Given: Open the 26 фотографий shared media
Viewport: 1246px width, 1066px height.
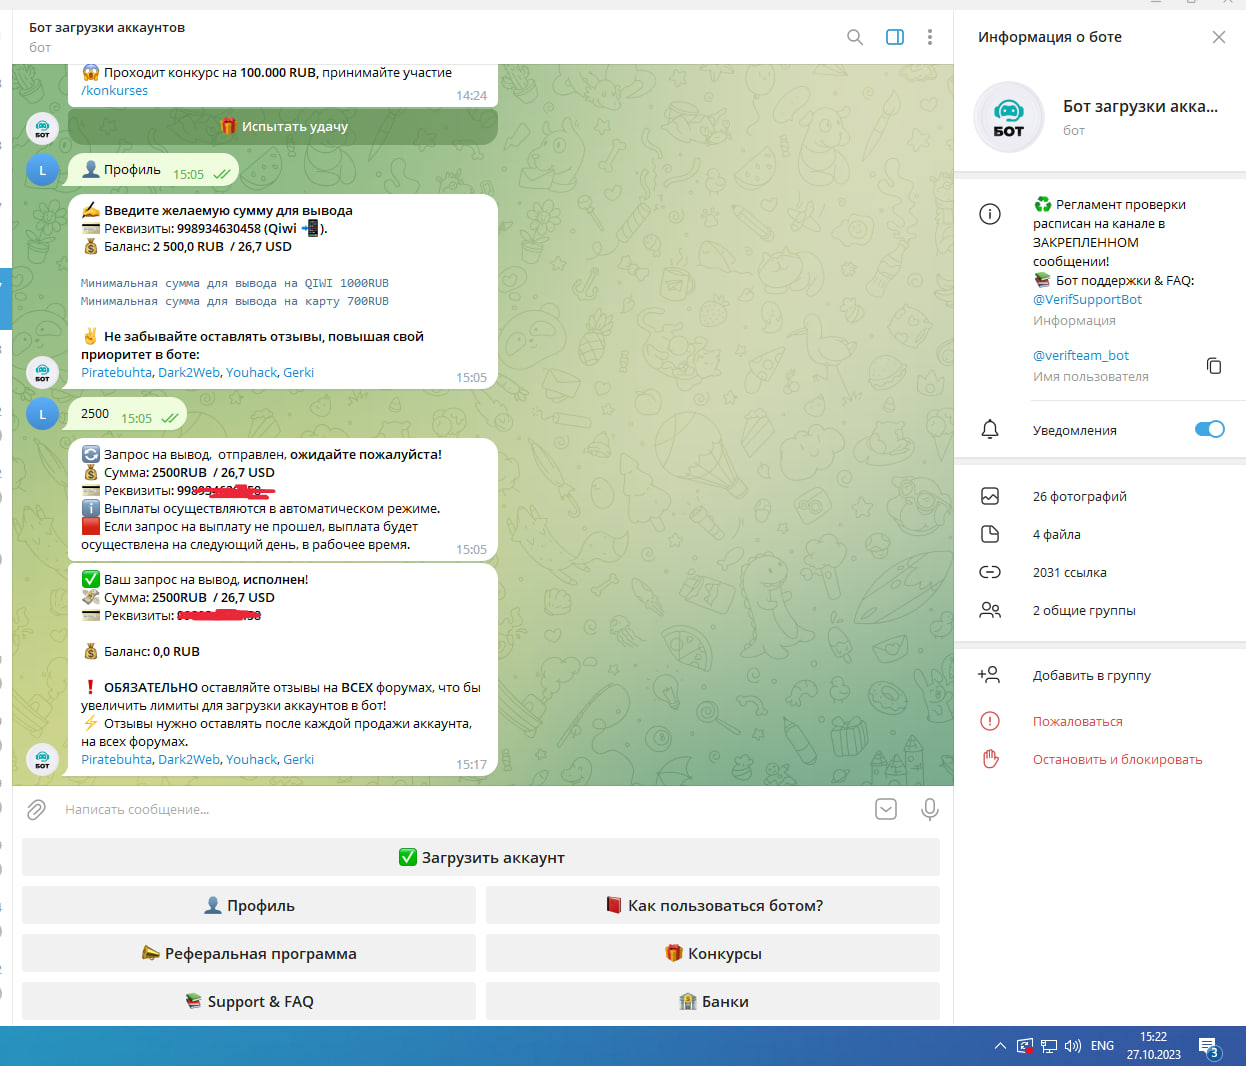Looking at the screenshot, I should click(1079, 496).
